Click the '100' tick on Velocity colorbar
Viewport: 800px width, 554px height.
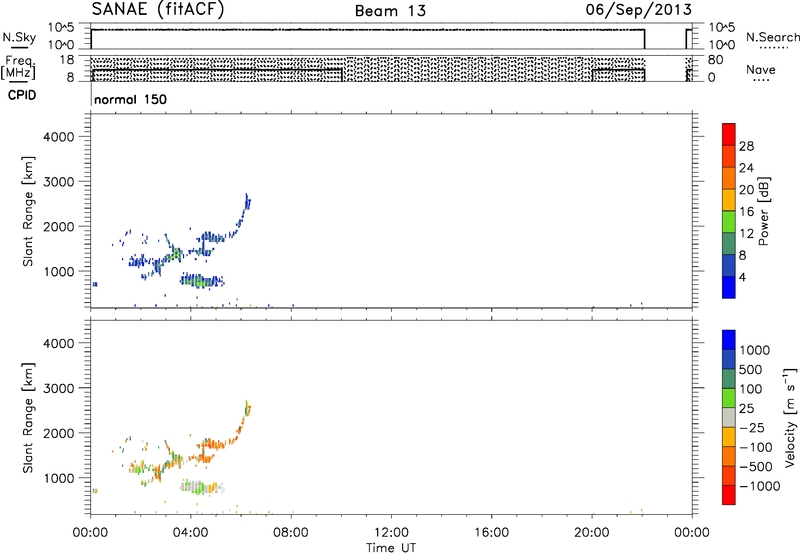pyautogui.click(x=749, y=389)
